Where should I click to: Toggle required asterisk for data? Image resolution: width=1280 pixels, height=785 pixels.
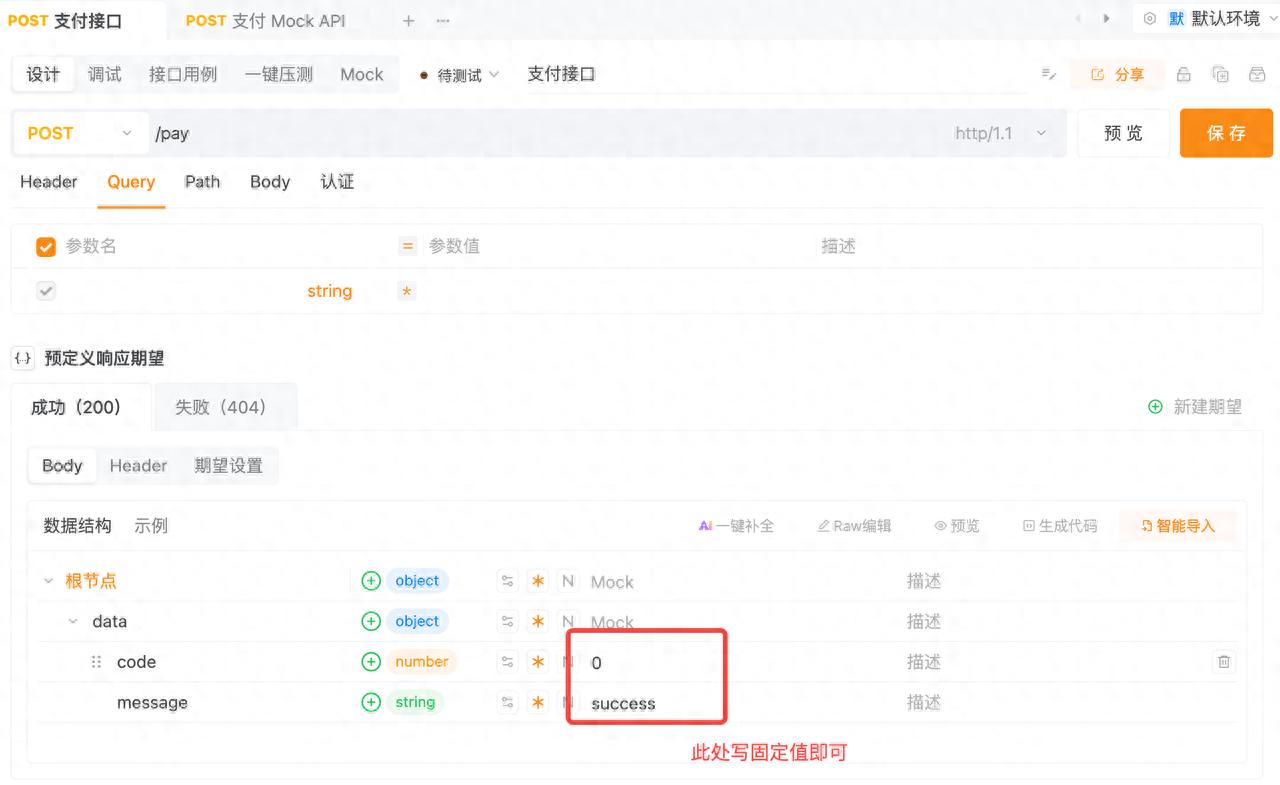pos(538,621)
